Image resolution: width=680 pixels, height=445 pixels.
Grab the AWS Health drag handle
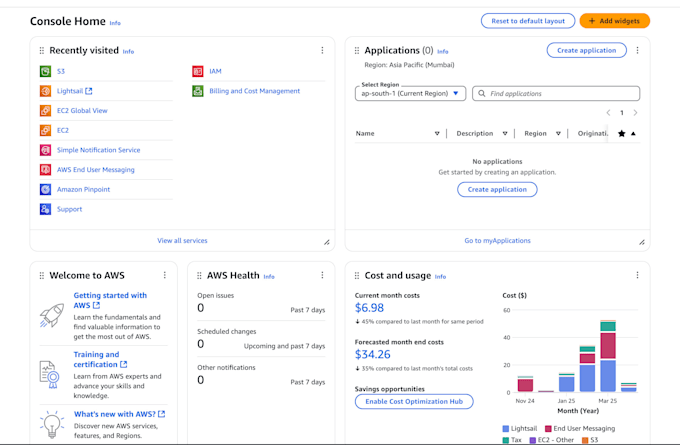[199, 275]
